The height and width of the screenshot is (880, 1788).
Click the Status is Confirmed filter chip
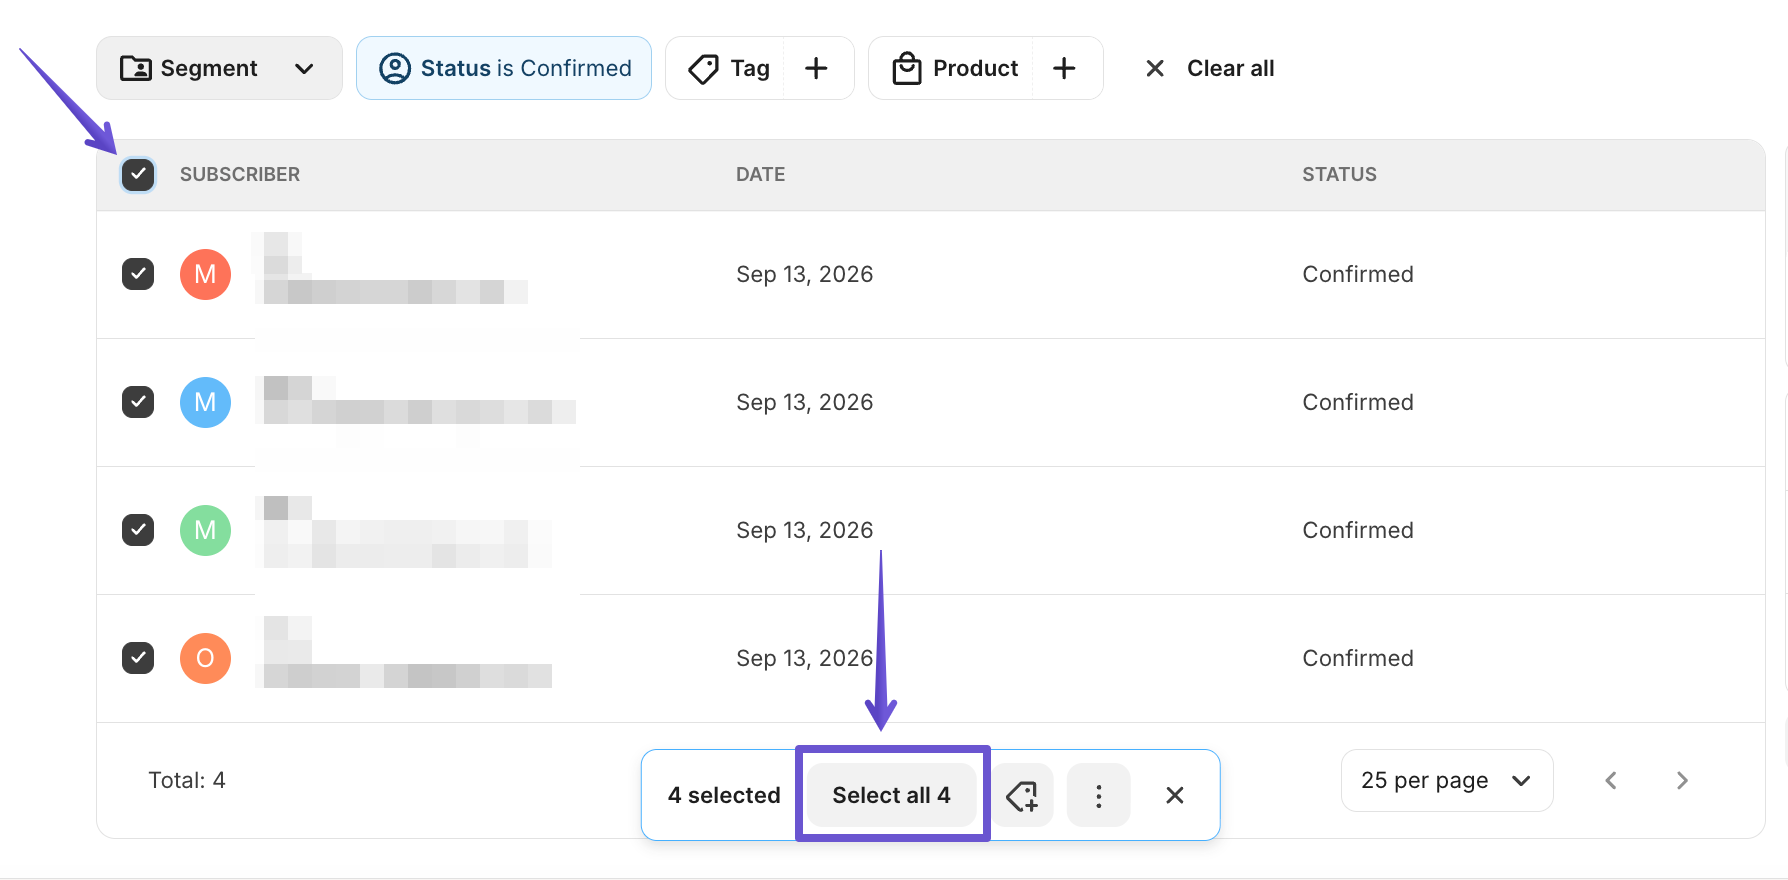(x=504, y=68)
